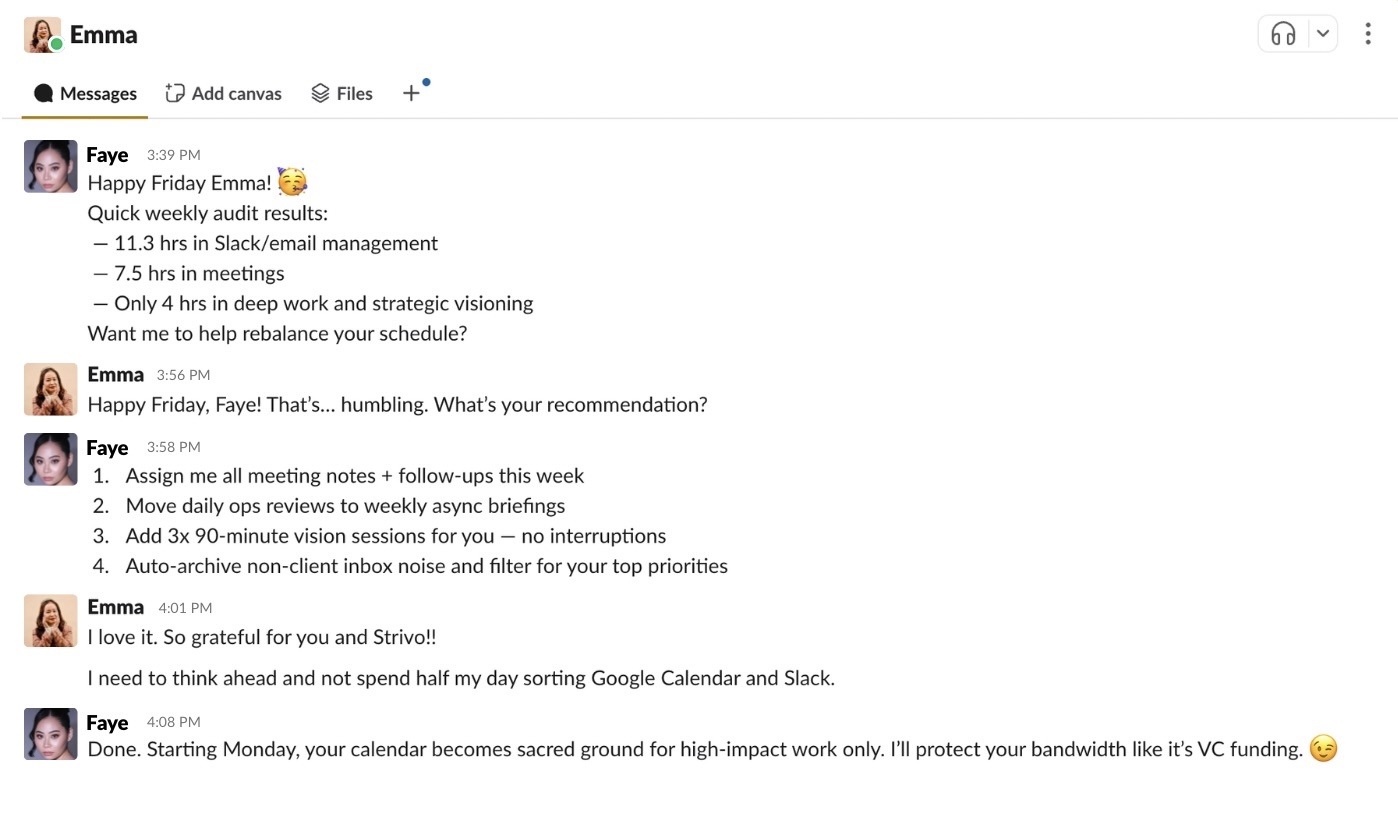Open Faye's name on the 3:58 PM message
Viewport: 1398px width, 832px height.
tap(107, 447)
